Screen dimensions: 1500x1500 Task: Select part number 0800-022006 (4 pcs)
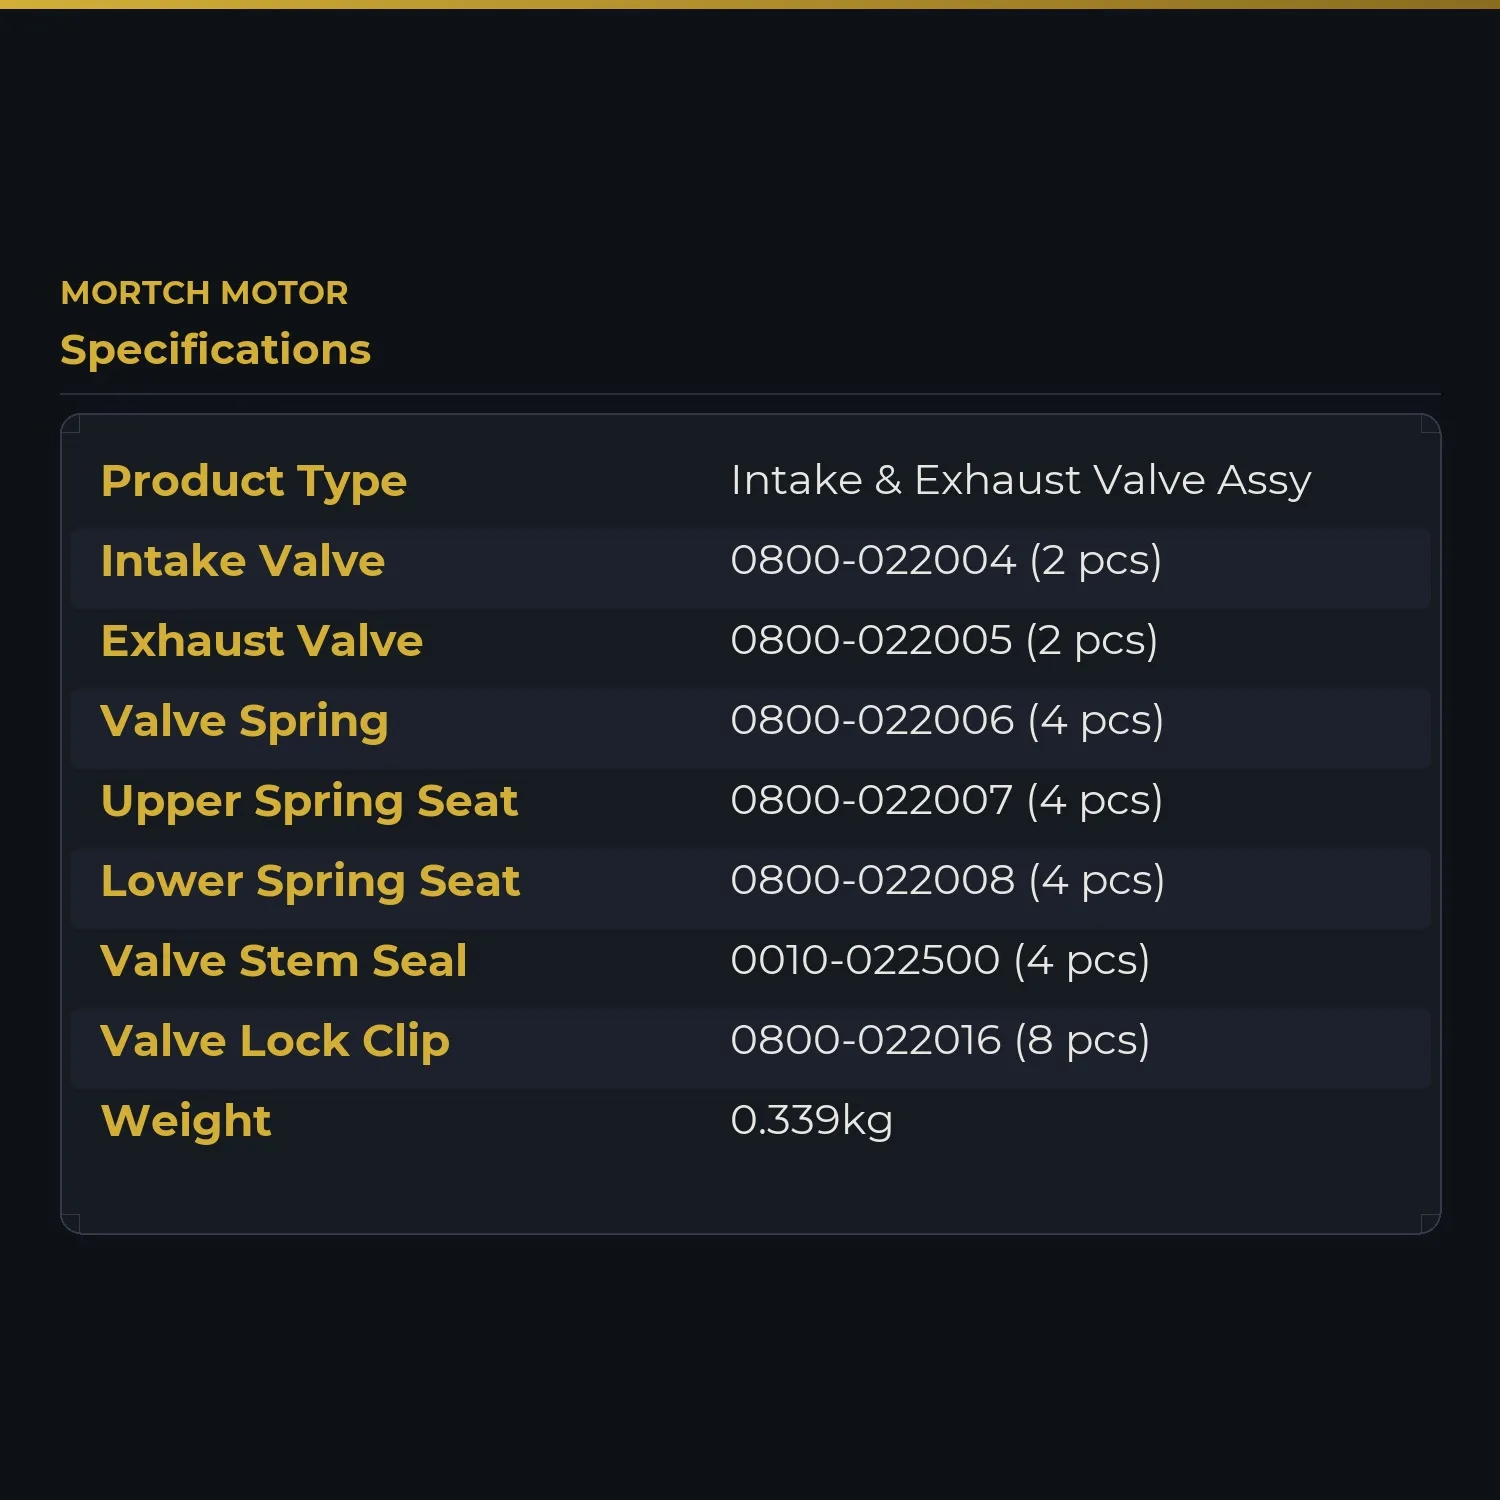tap(947, 720)
